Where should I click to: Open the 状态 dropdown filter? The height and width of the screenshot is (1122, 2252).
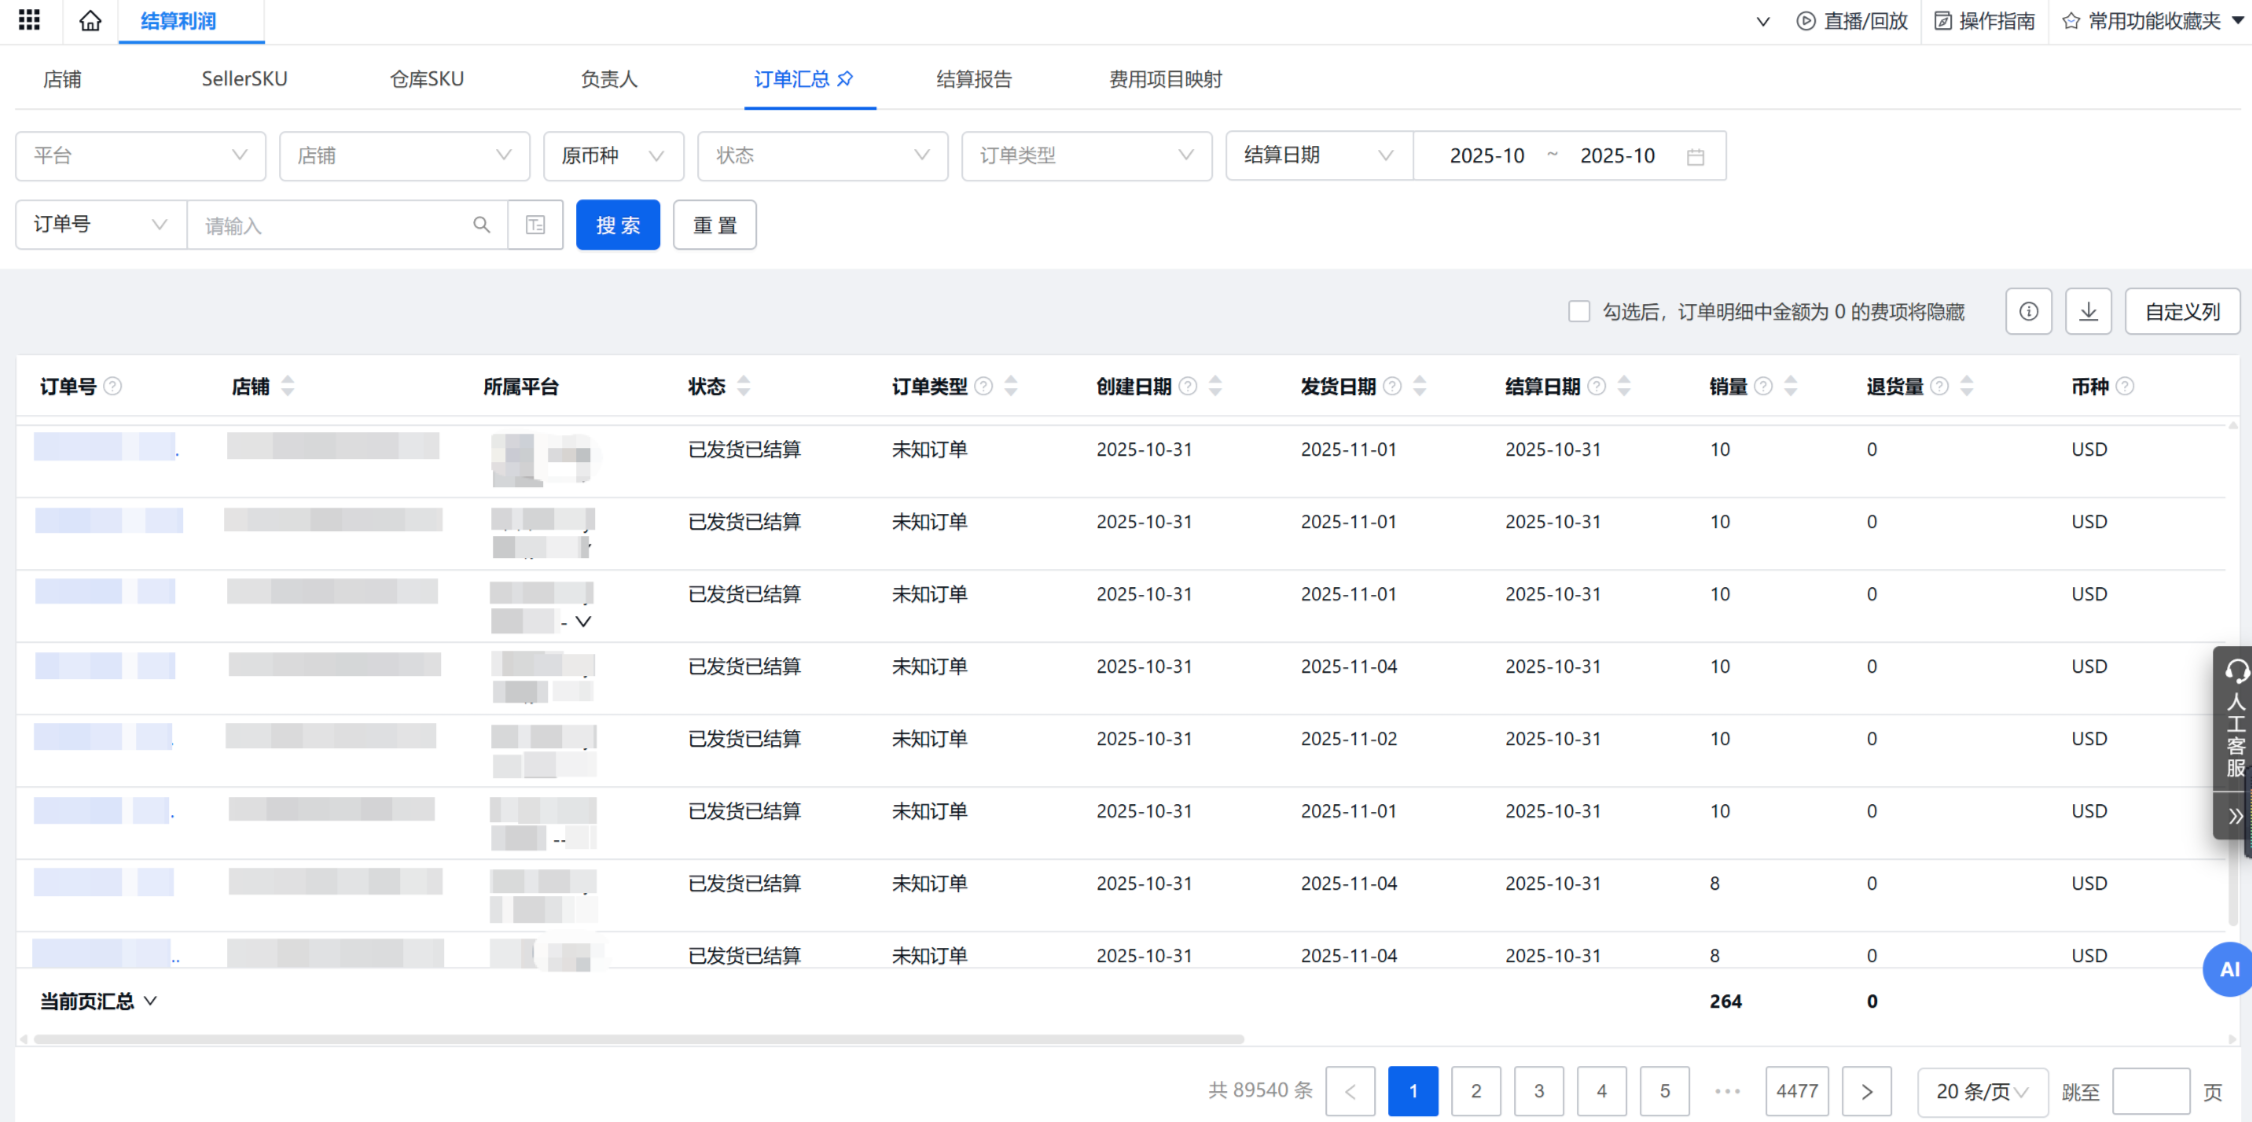click(x=823, y=156)
